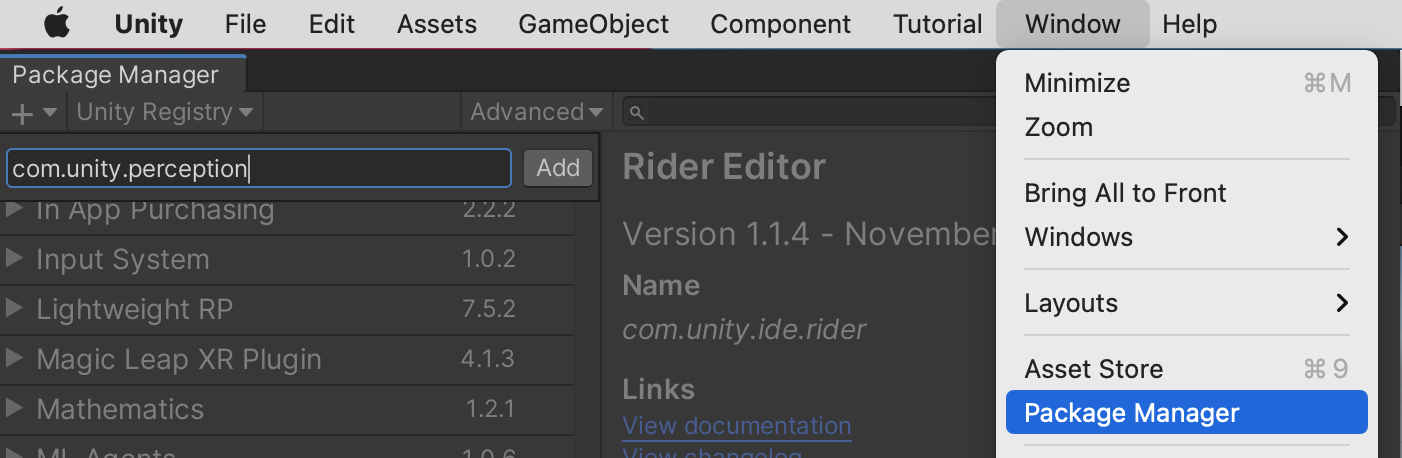Open the Apple menu
The height and width of the screenshot is (458, 1402).
point(59,23)
